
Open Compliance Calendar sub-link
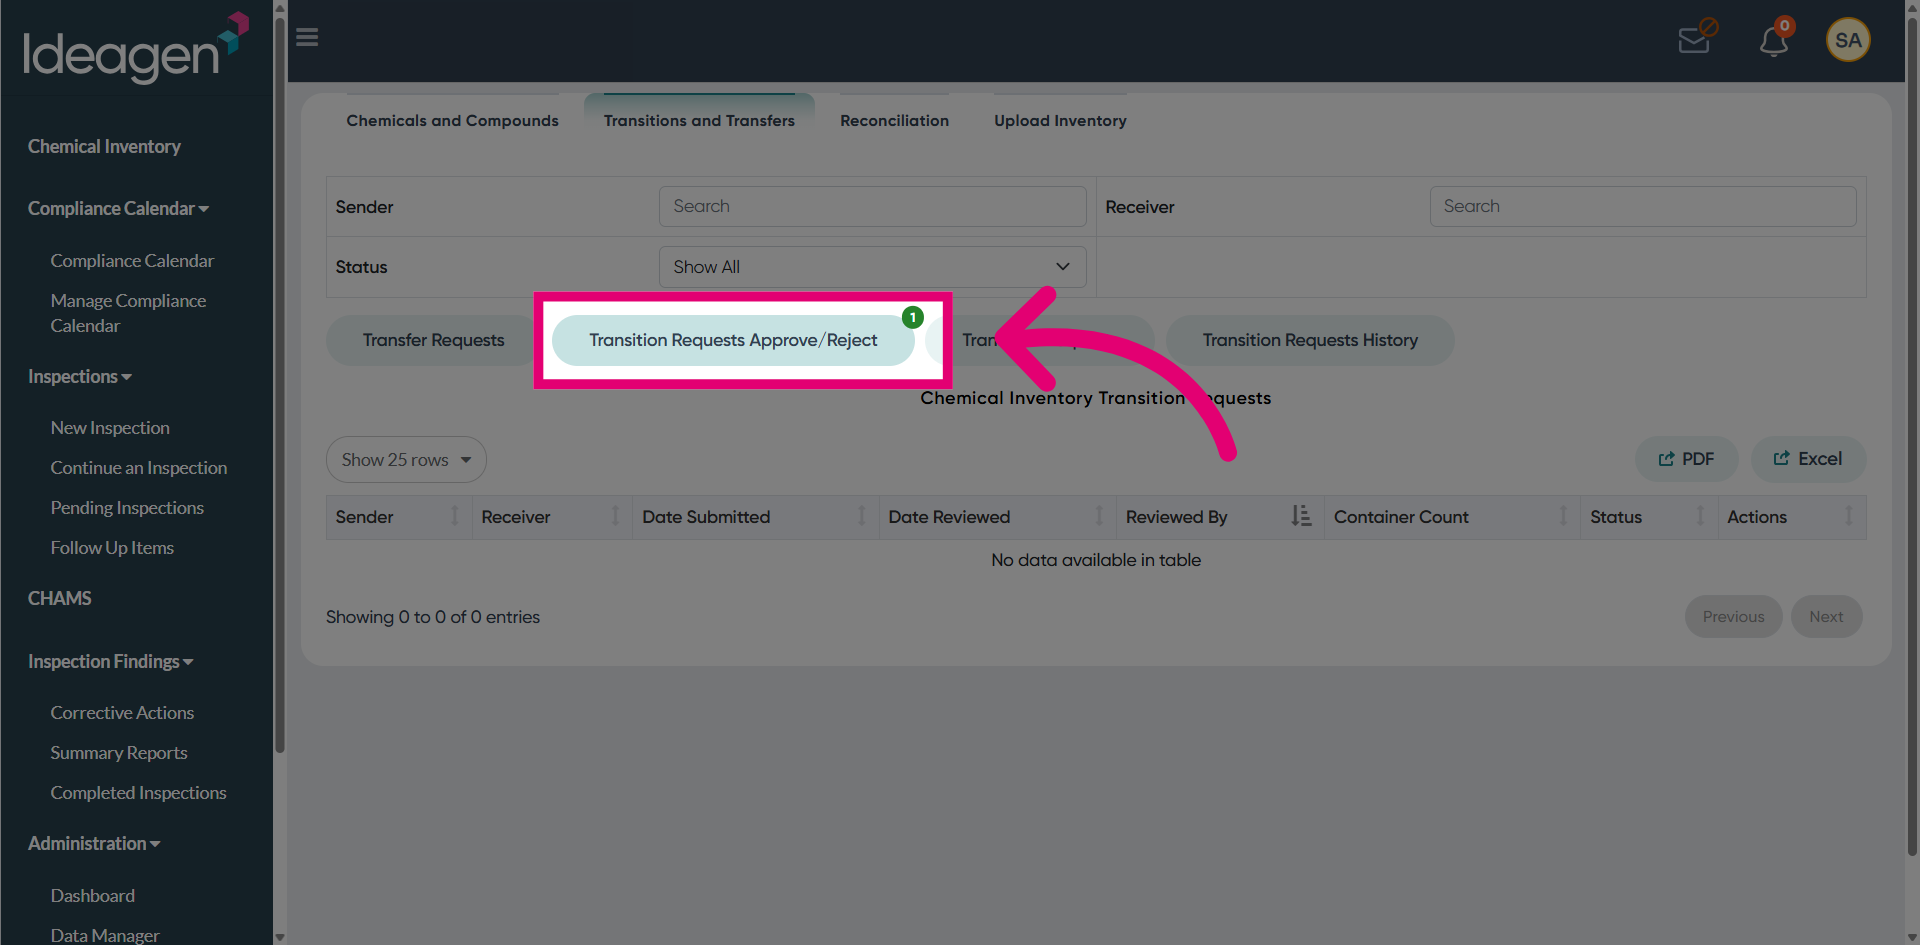[132, 260]
